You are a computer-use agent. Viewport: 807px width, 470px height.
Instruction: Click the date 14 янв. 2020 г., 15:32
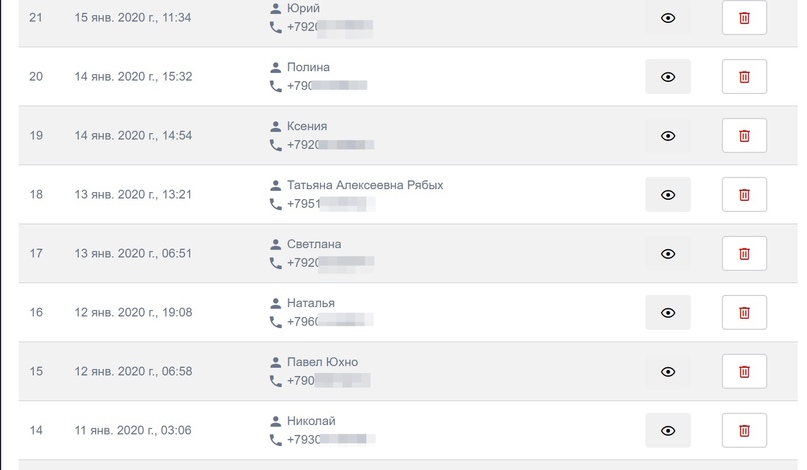click(x=133, y=77)
